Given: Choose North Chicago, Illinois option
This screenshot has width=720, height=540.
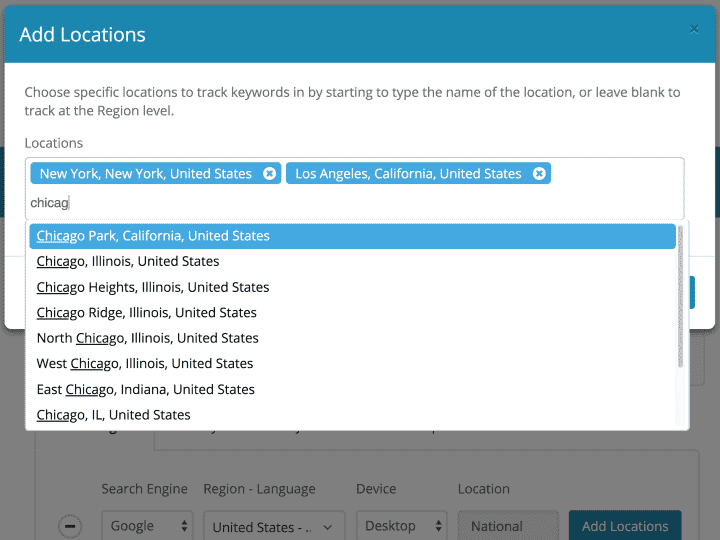Looking at the screenshot, I should click(x=148, y=338).
